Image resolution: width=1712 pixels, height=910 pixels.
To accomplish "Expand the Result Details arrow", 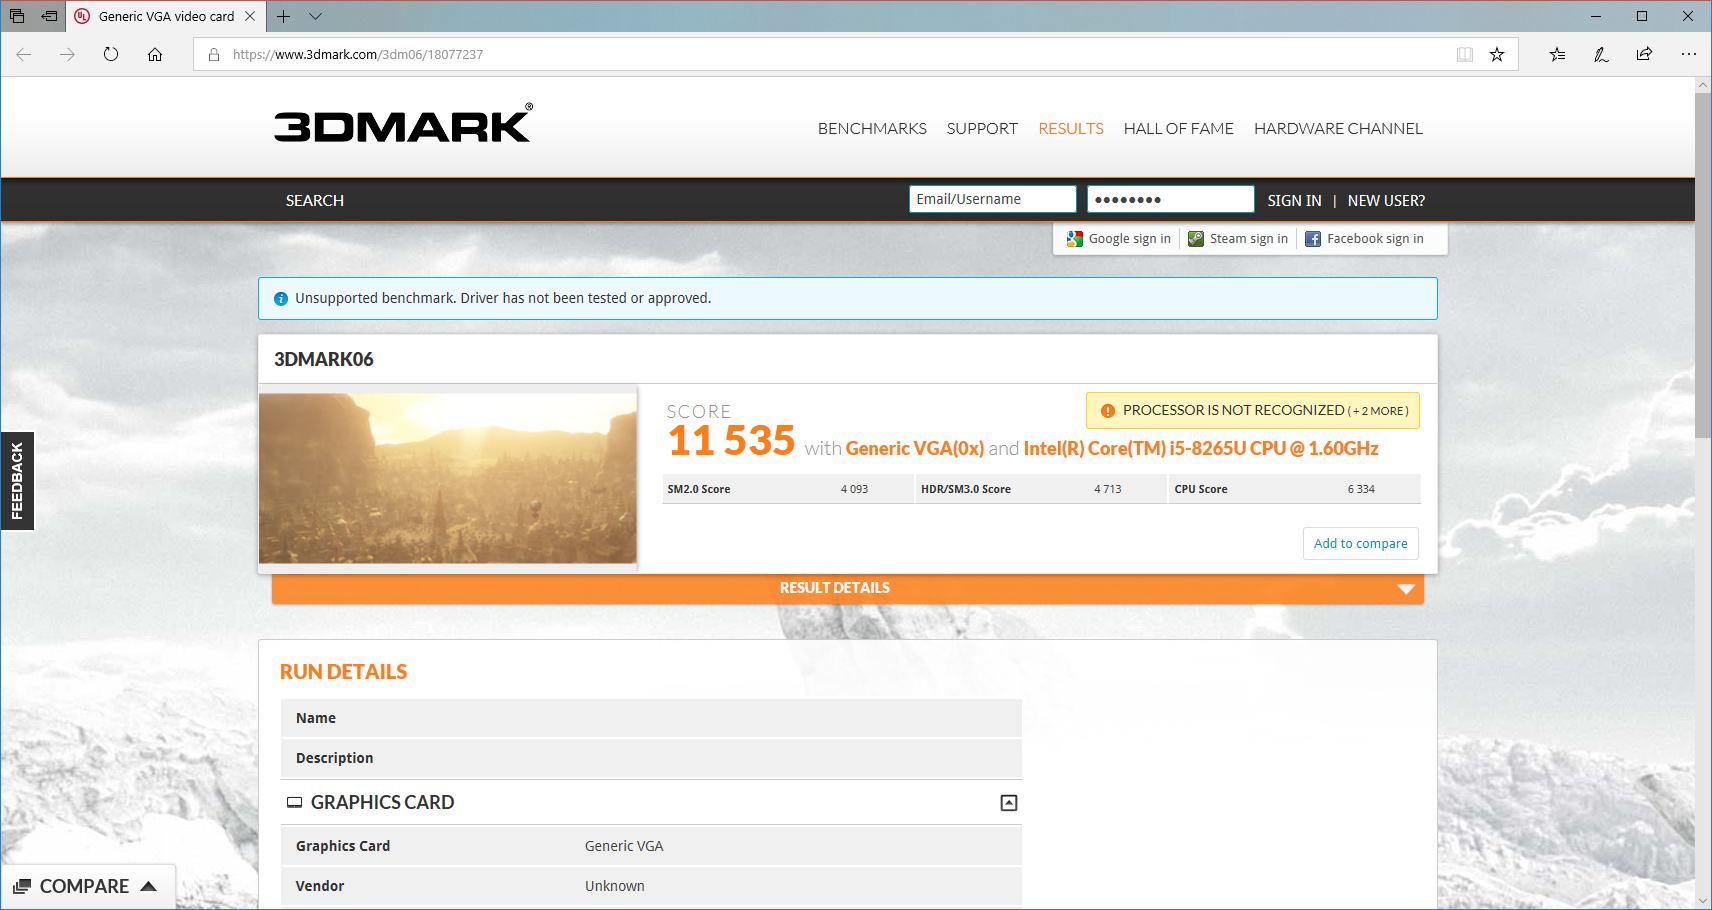I will tap(1406, 589).
